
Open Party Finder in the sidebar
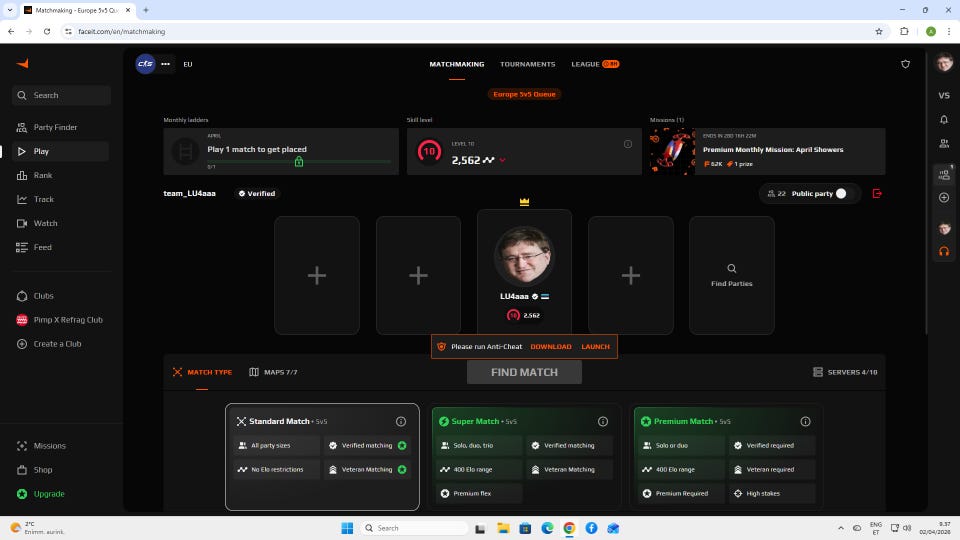(x=61, y=127)
